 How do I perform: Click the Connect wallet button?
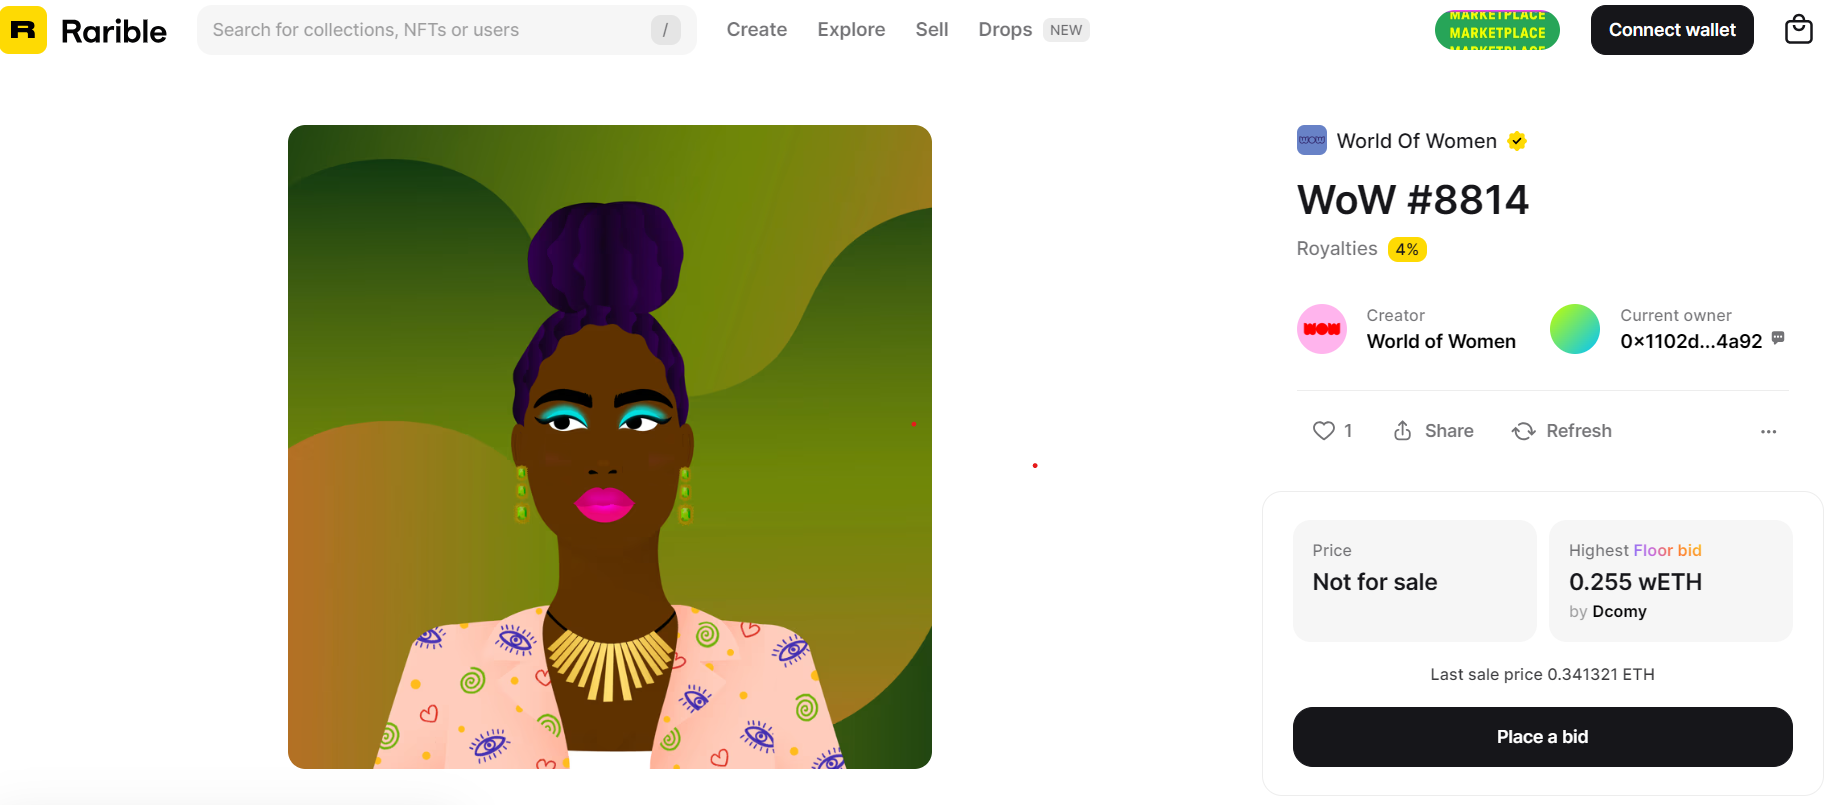(1672, 30)
